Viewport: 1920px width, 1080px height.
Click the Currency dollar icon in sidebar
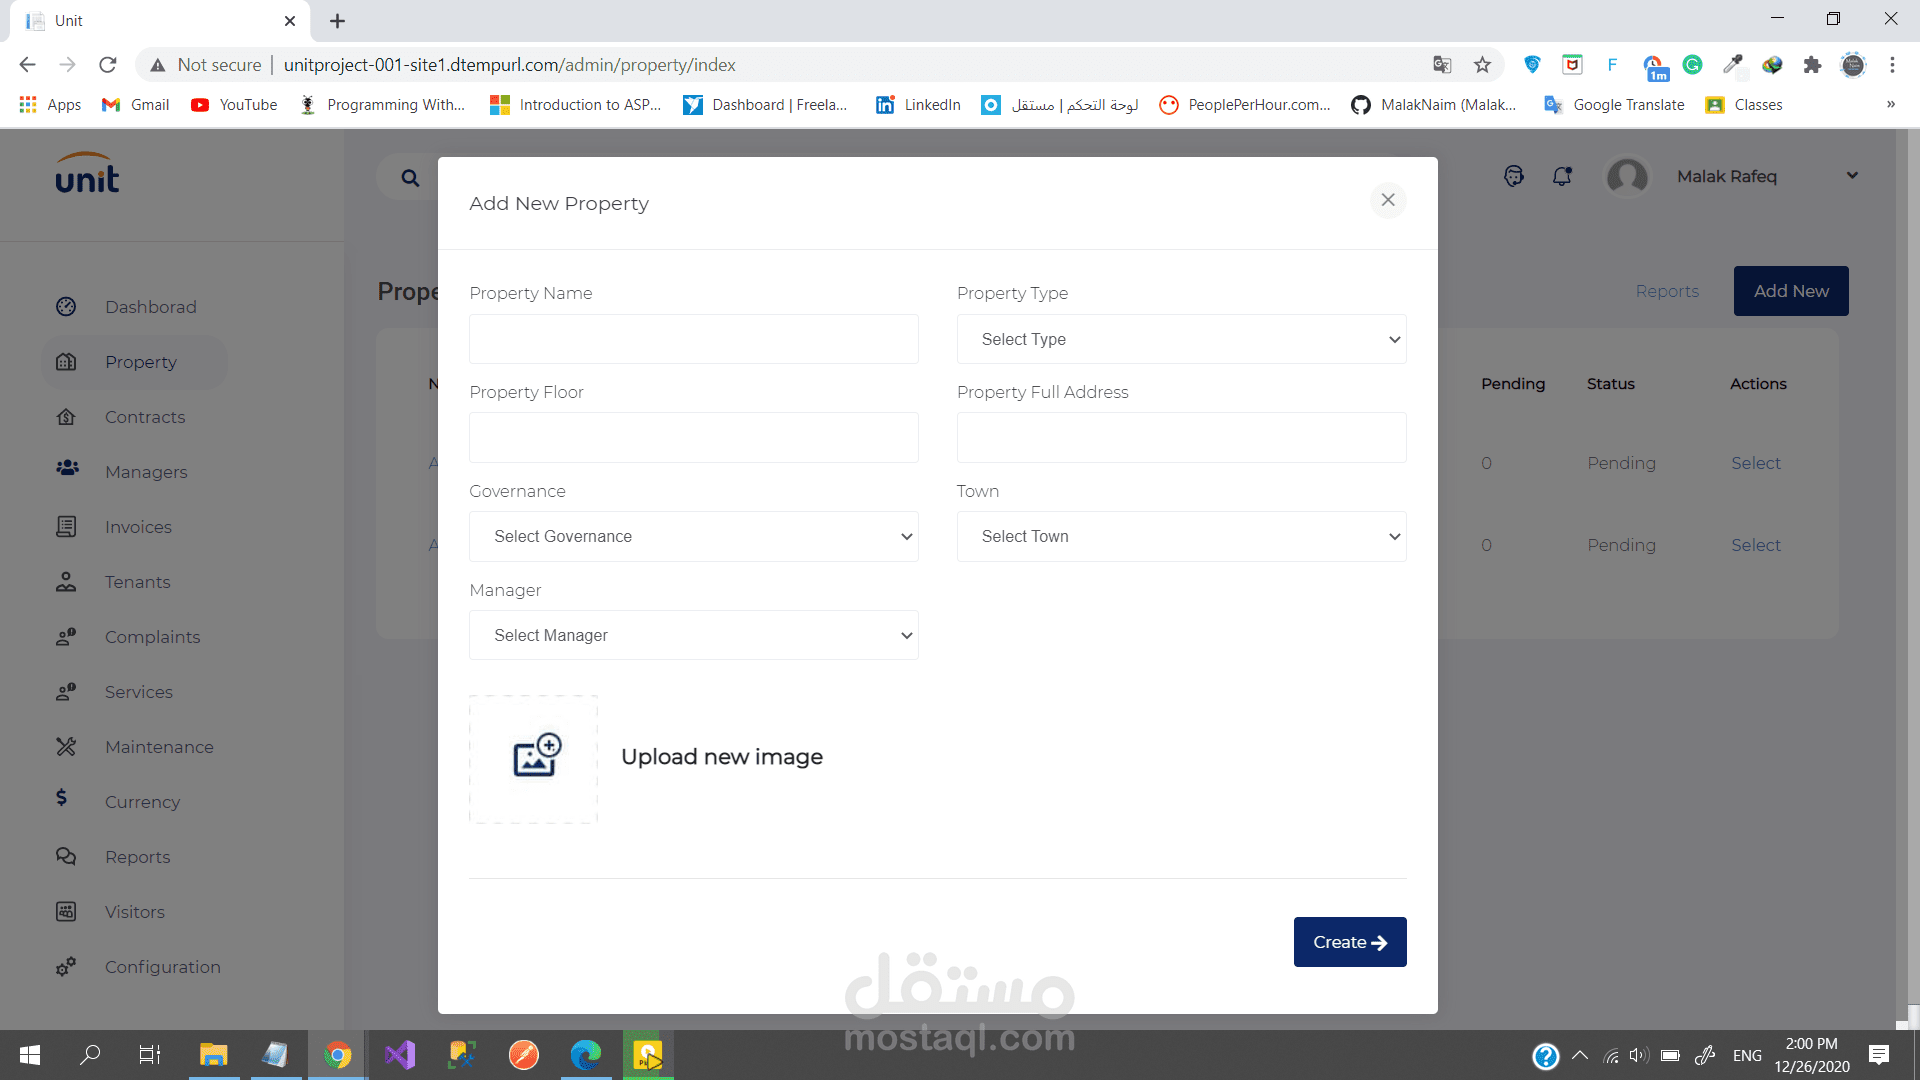point(62,798)
